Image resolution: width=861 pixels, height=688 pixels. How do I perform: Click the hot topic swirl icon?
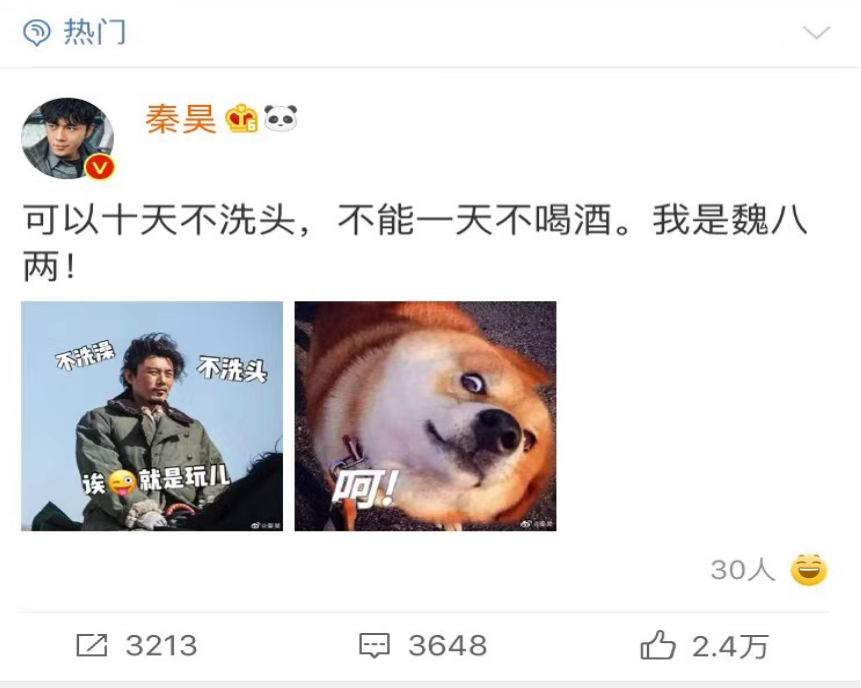(37, 32)
